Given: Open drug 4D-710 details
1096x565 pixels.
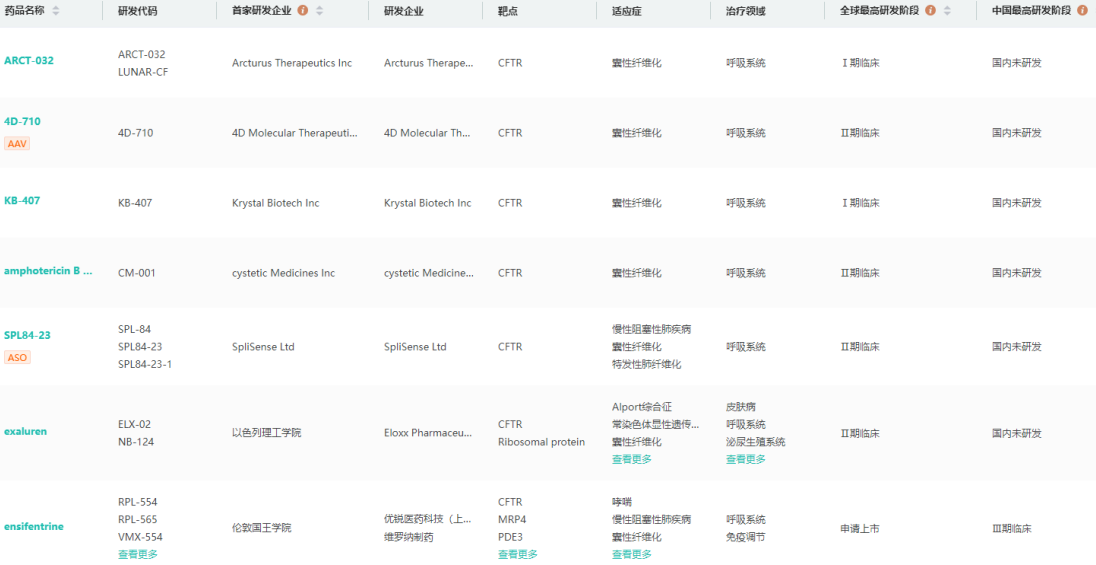Looking at the screenshot, I should click(x=22, y=121).
